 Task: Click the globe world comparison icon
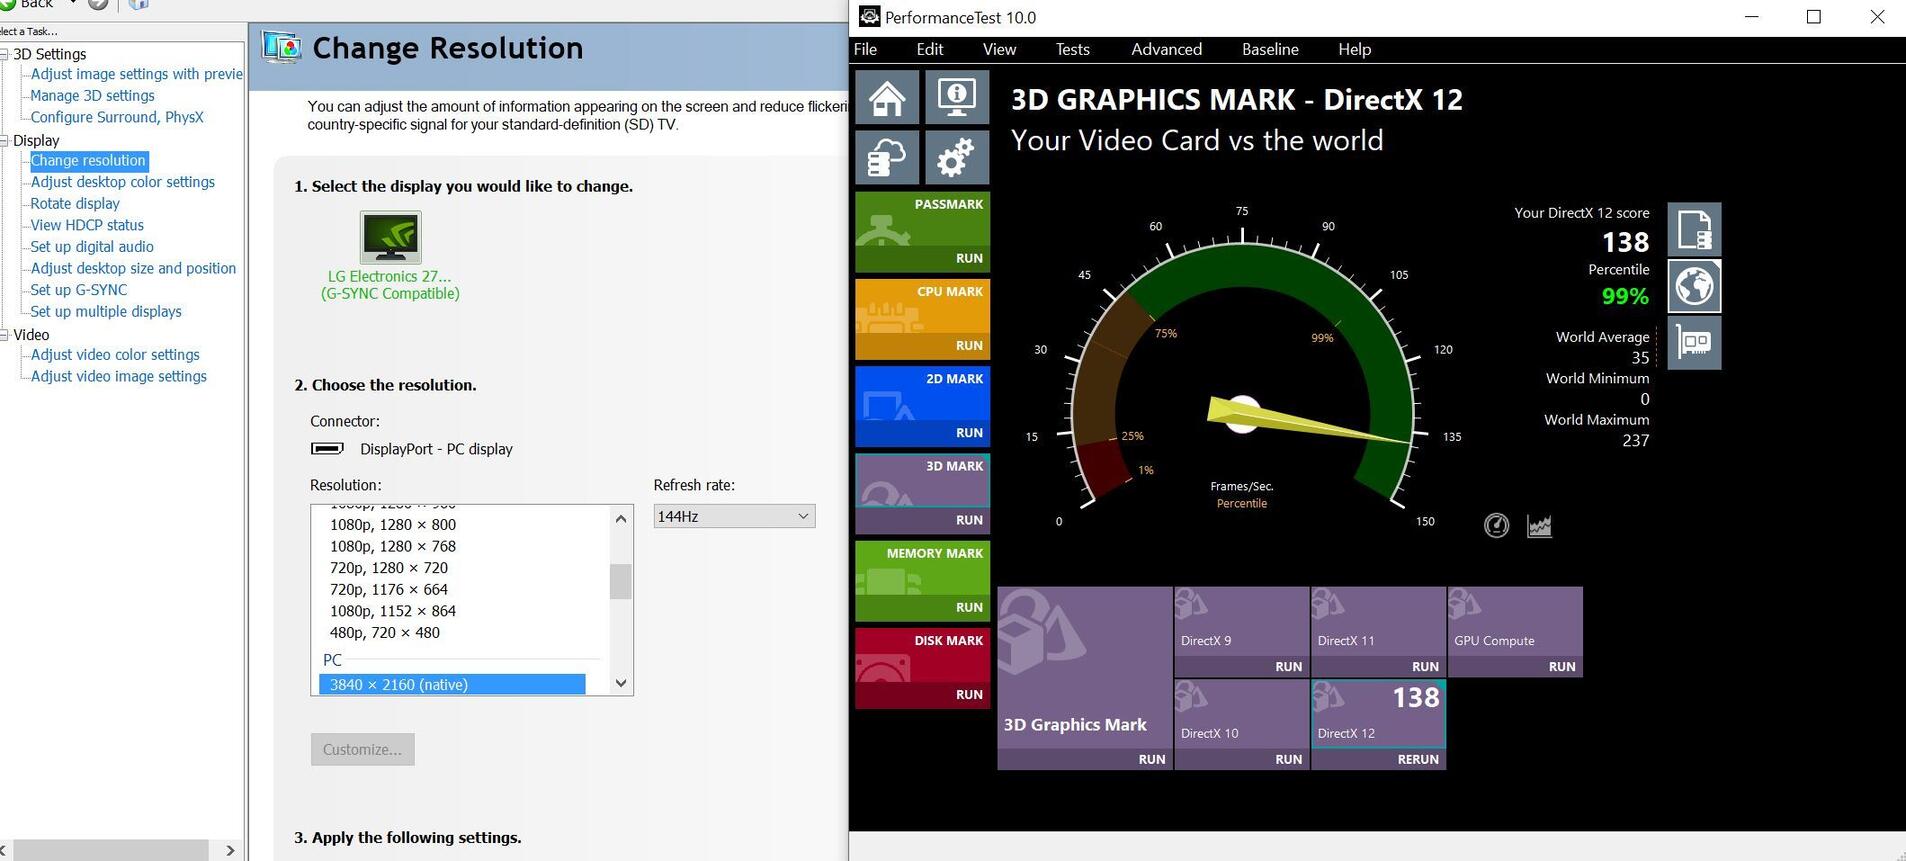coord(1694,287)
